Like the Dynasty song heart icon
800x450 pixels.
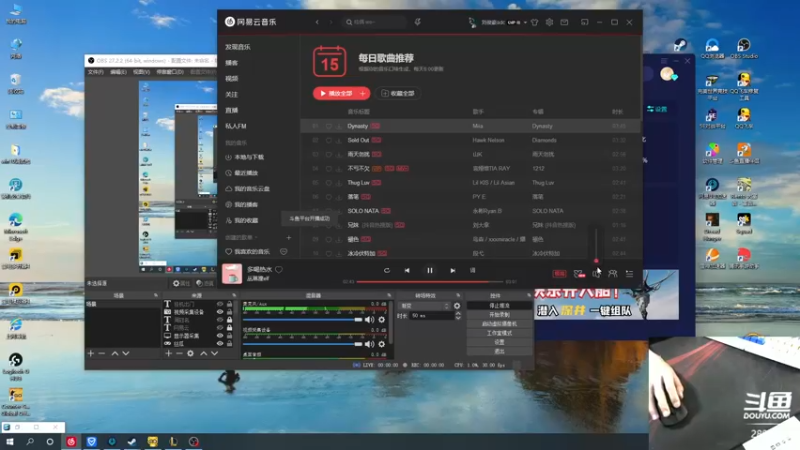pos(328,126)
